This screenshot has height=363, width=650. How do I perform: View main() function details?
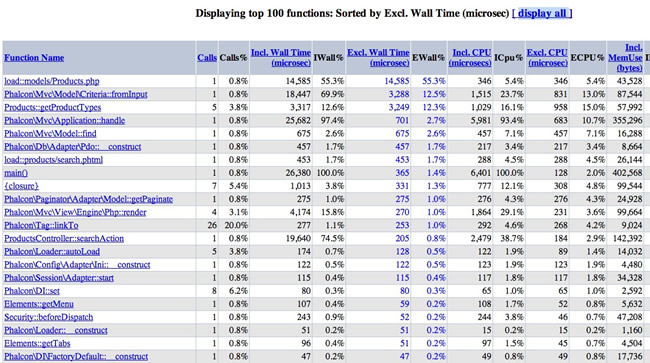(x=16, y=173)
